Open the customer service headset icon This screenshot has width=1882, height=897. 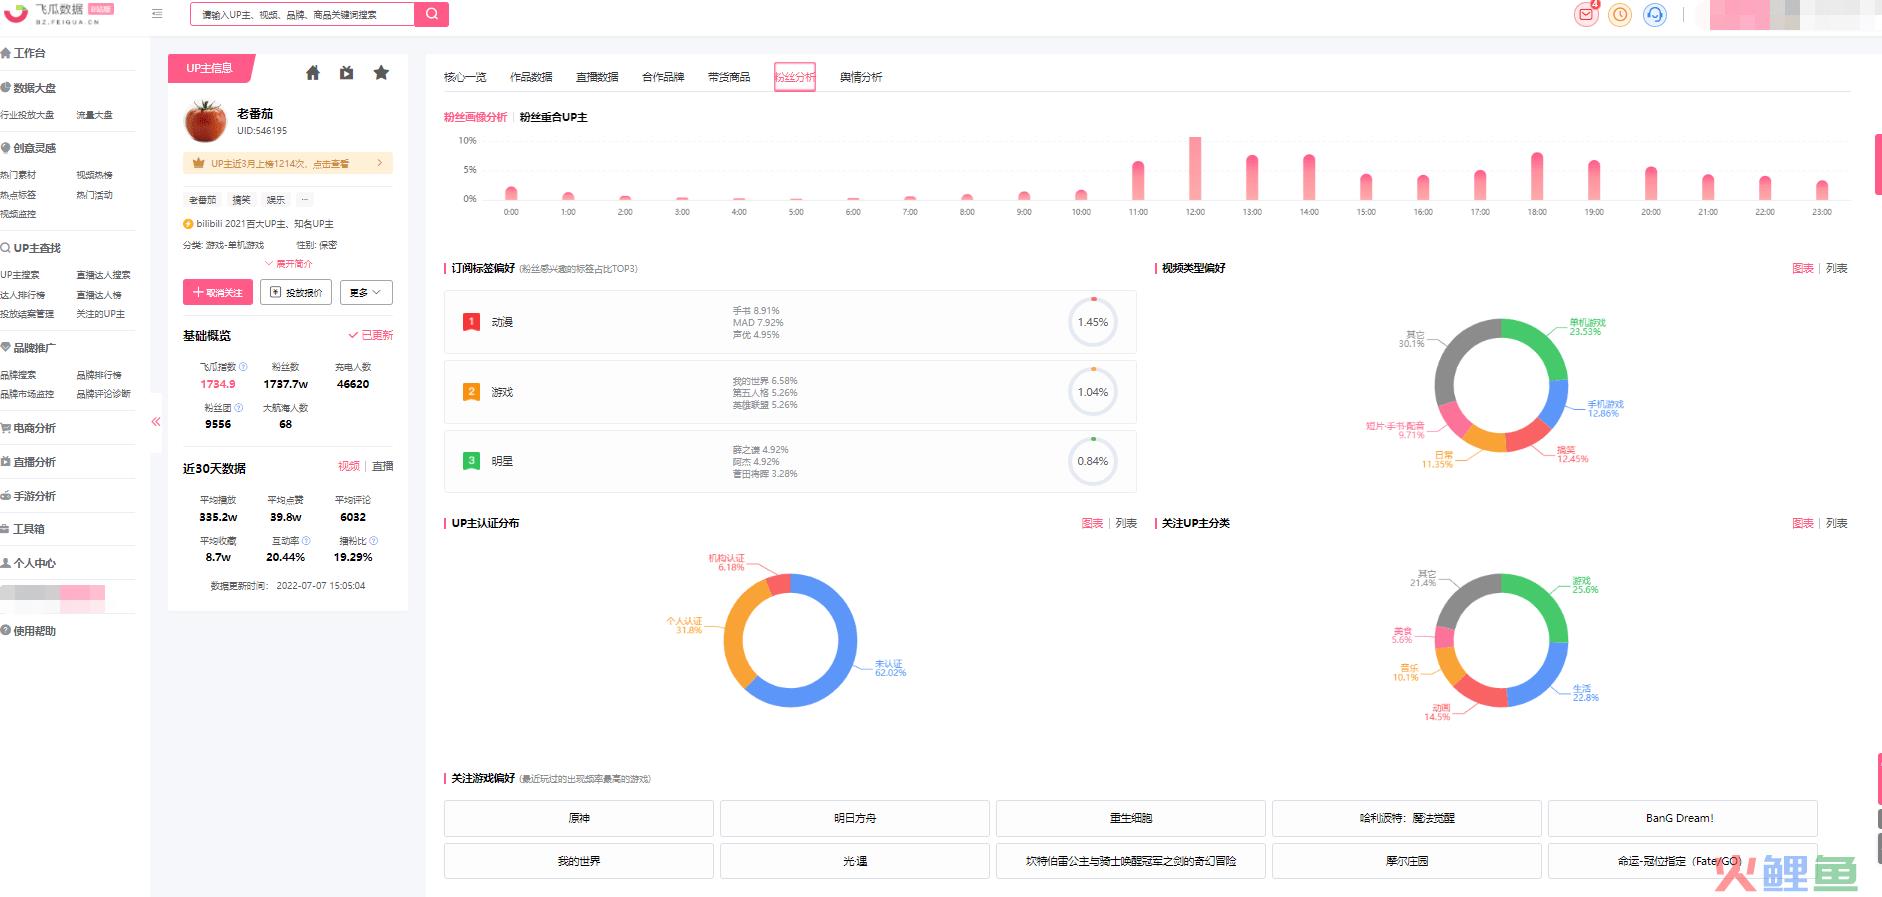pyautogui.click(x=1655, y=15)
